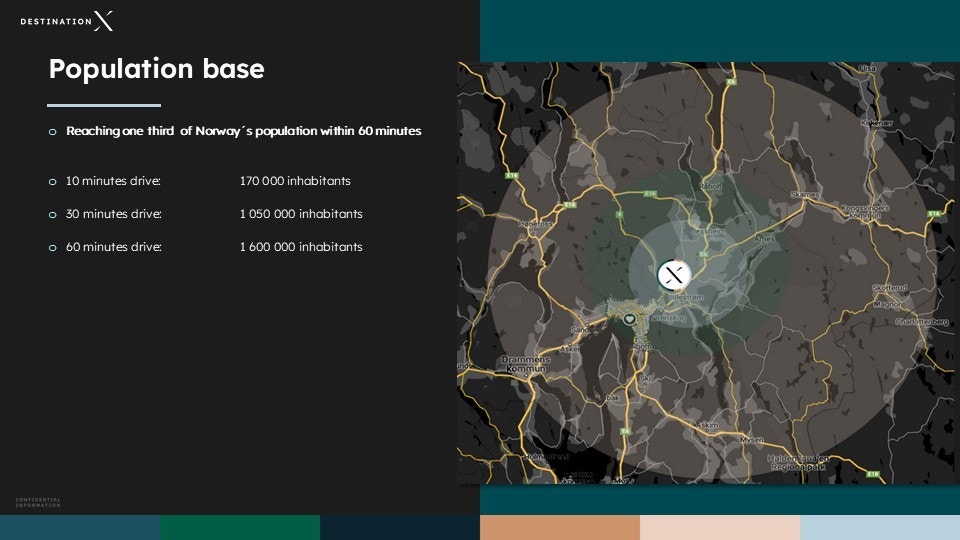Click '60 minutes drive:' label
Viewport: 960px width, 540px height.
(x=114, y=247)
